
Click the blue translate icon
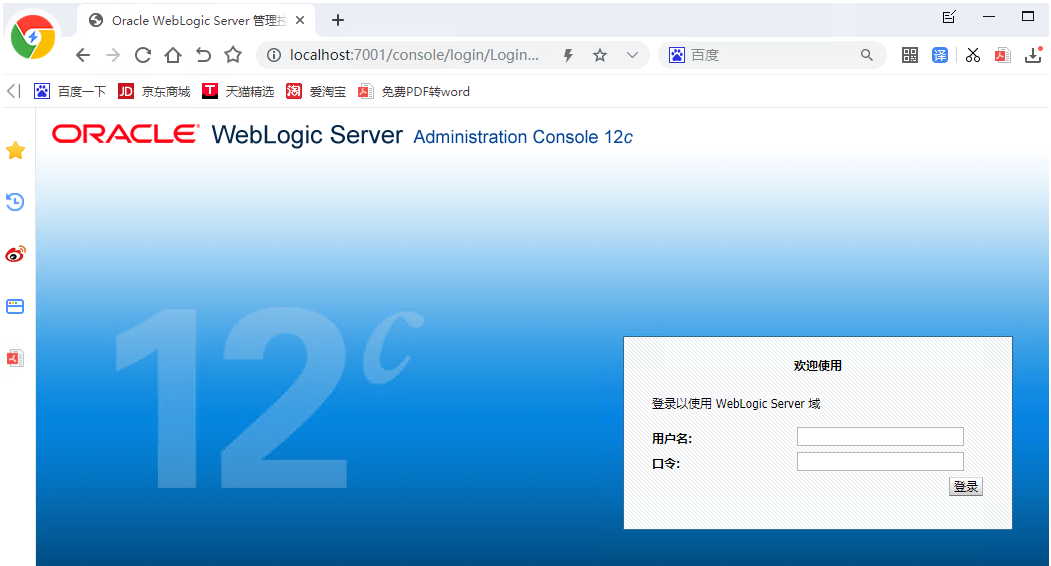click(x=940, y=55)
